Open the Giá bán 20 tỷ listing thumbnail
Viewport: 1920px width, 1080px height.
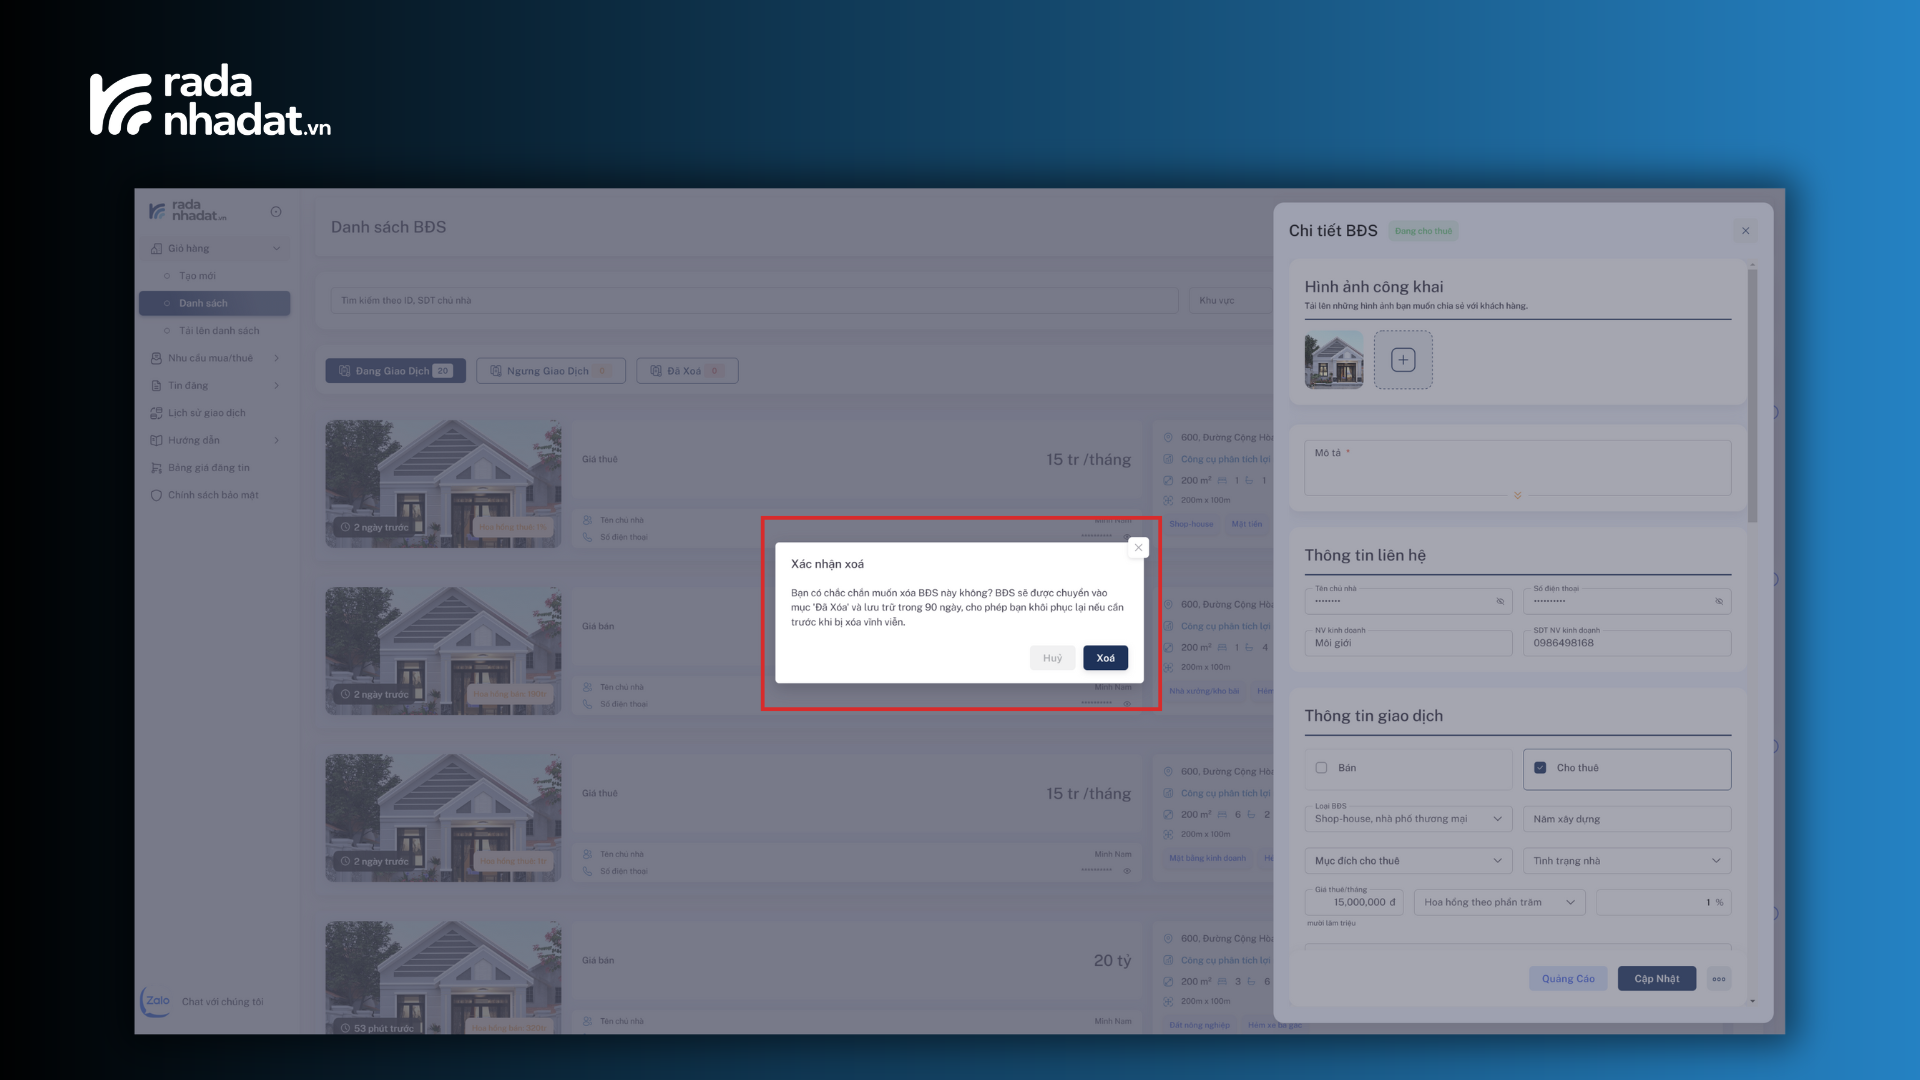443,977
